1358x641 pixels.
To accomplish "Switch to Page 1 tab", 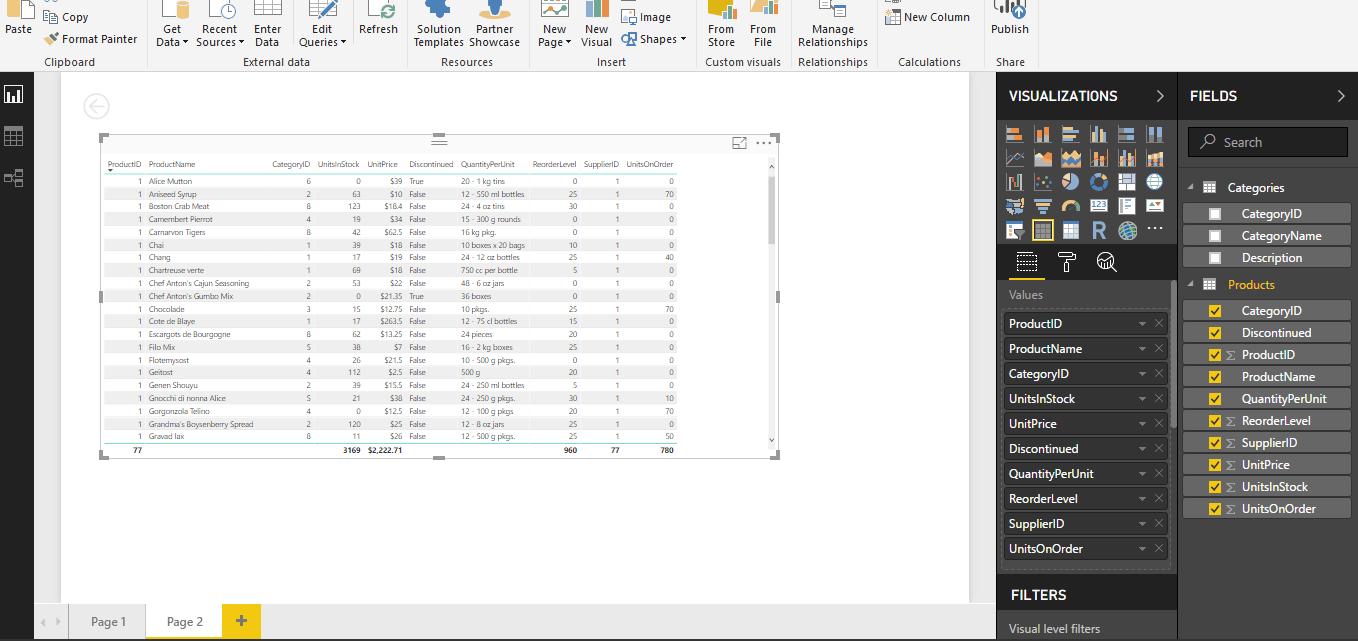I will pyautogui.click(x=107, y=620).
